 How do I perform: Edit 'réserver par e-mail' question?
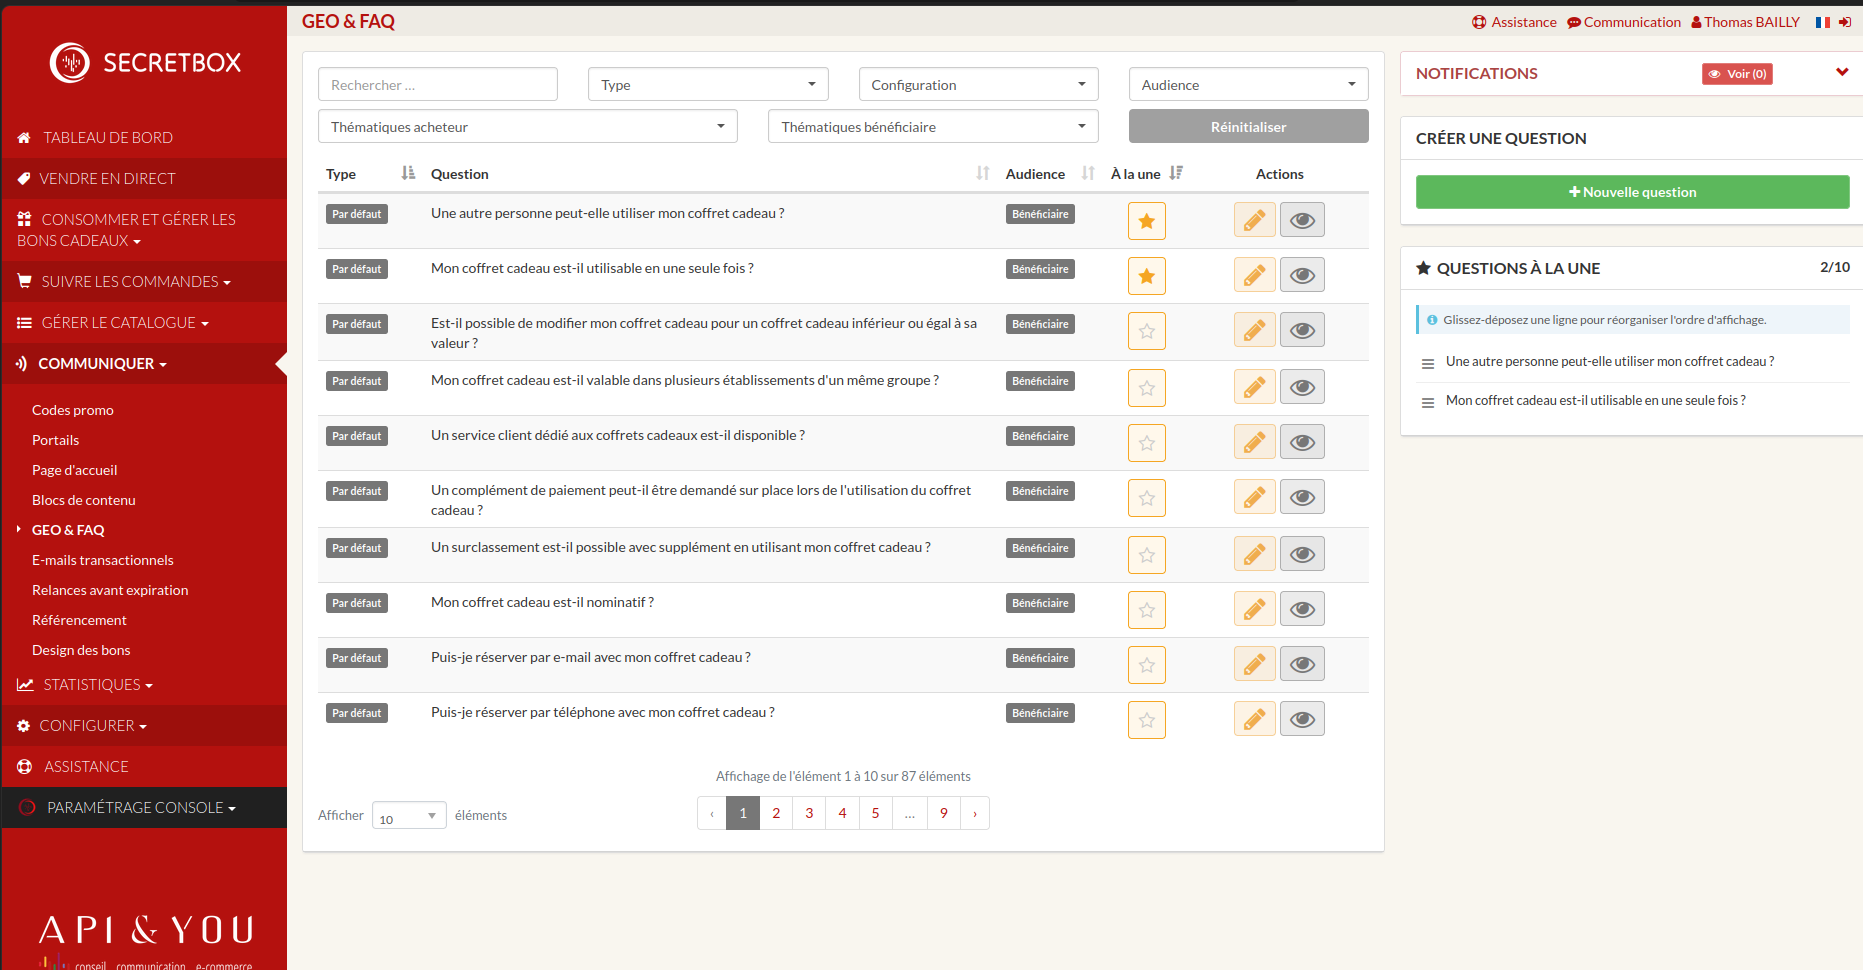point(1254,664)
